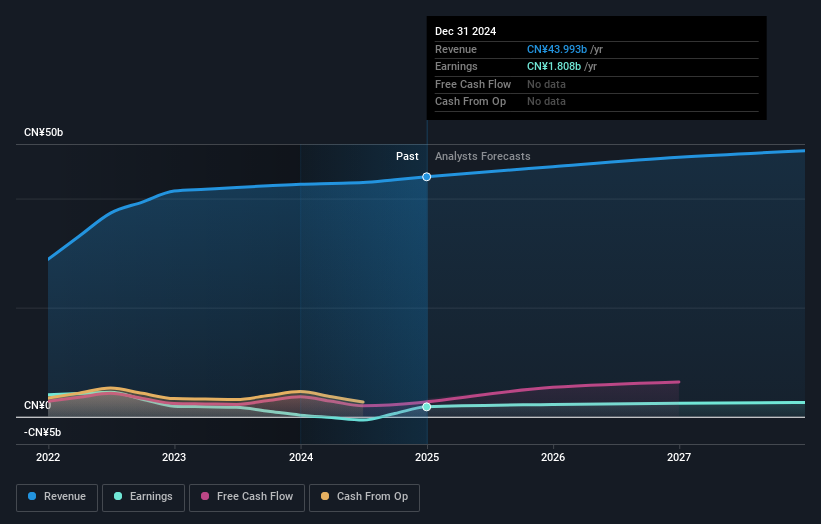Click the Analysts Forecasts label

[x=482, y=156]
